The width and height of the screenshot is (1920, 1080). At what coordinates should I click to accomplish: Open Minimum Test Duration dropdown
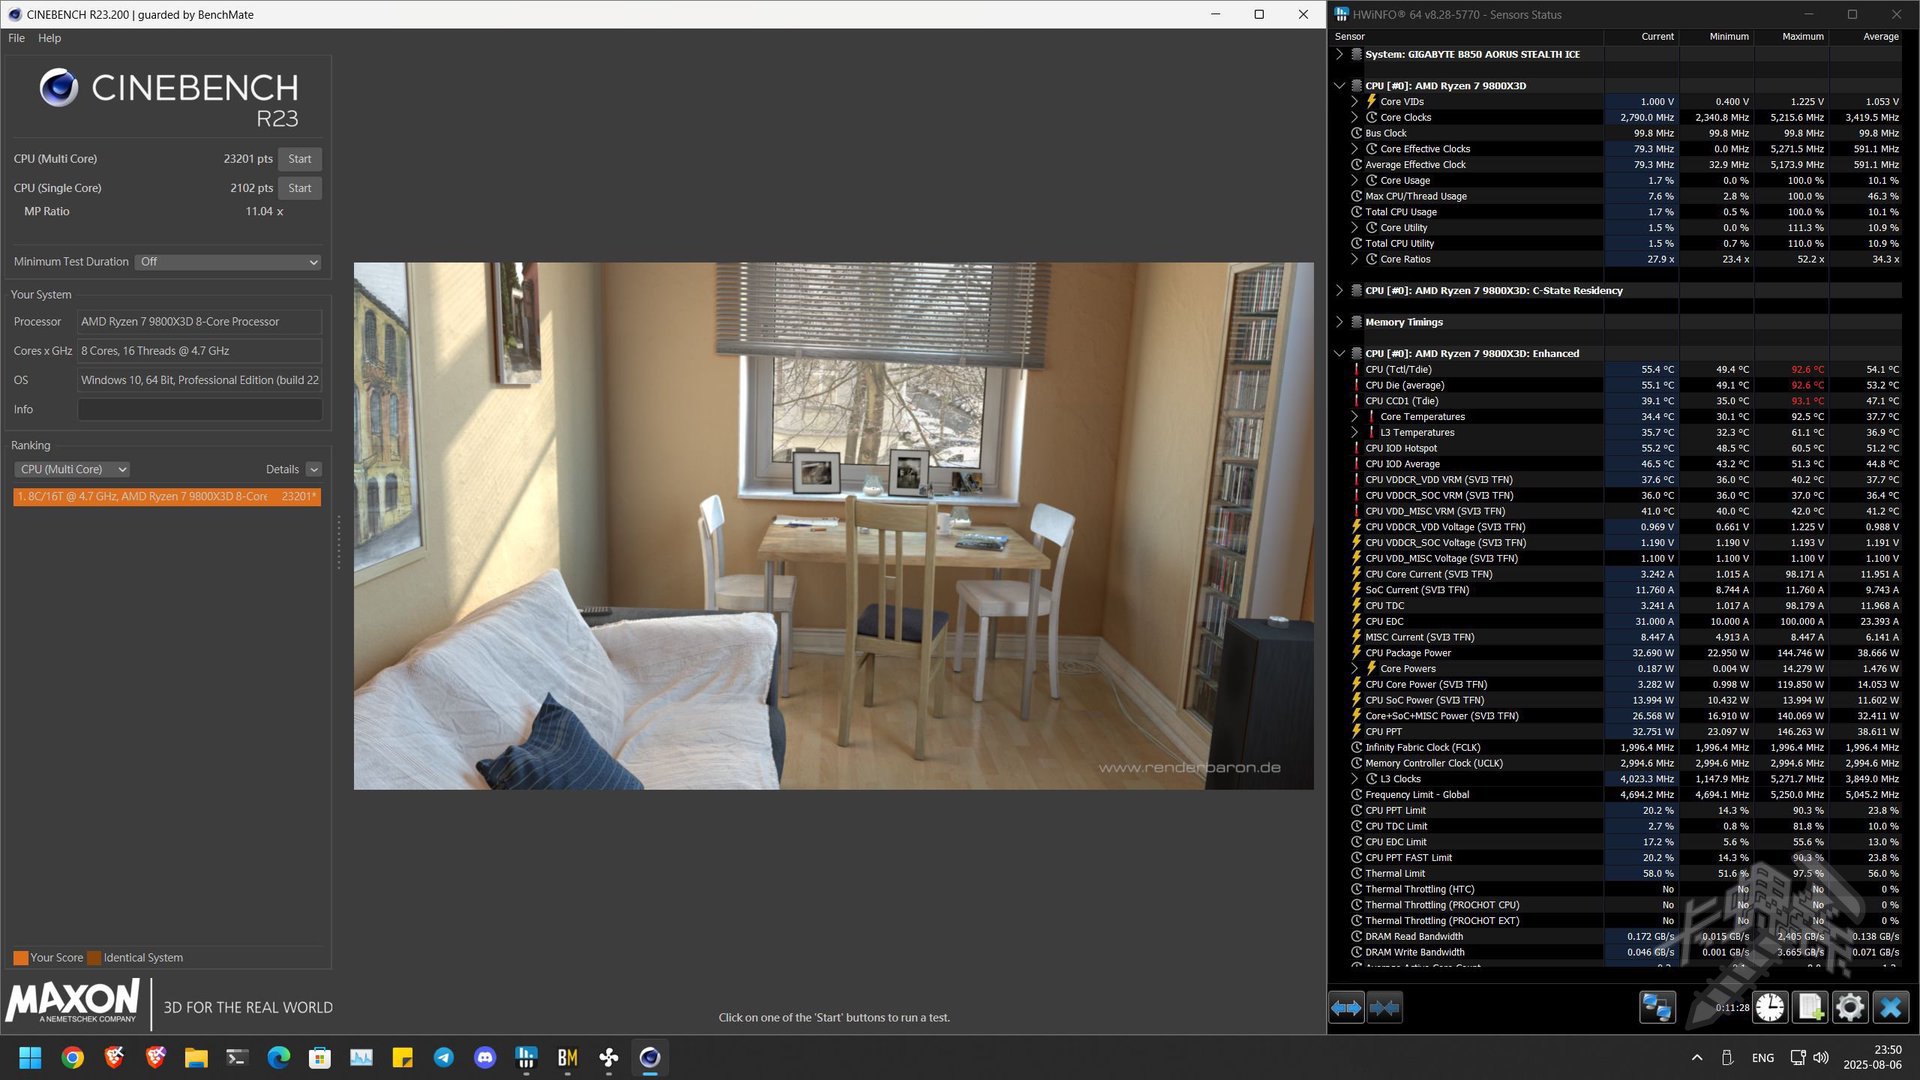click(x=228, y=262)
